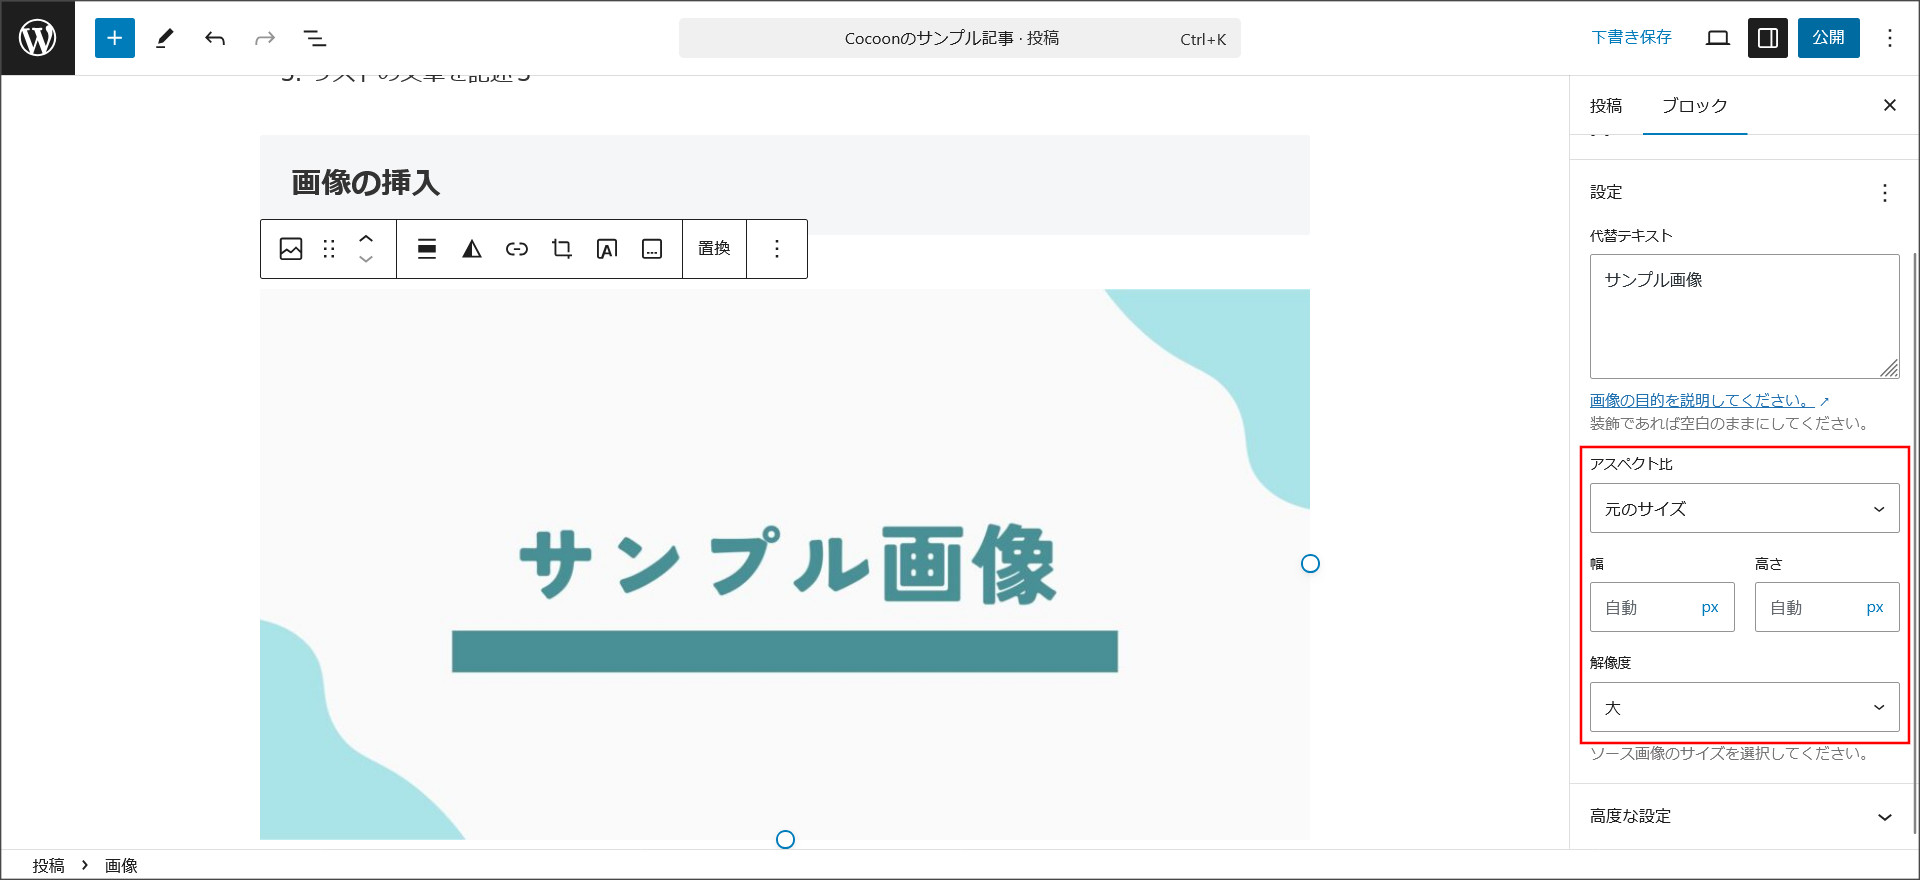The height and width of the screenshot is (880, 1920).
Task: Undo the last action
Action: pyautogui.click(x=215, y=38)
